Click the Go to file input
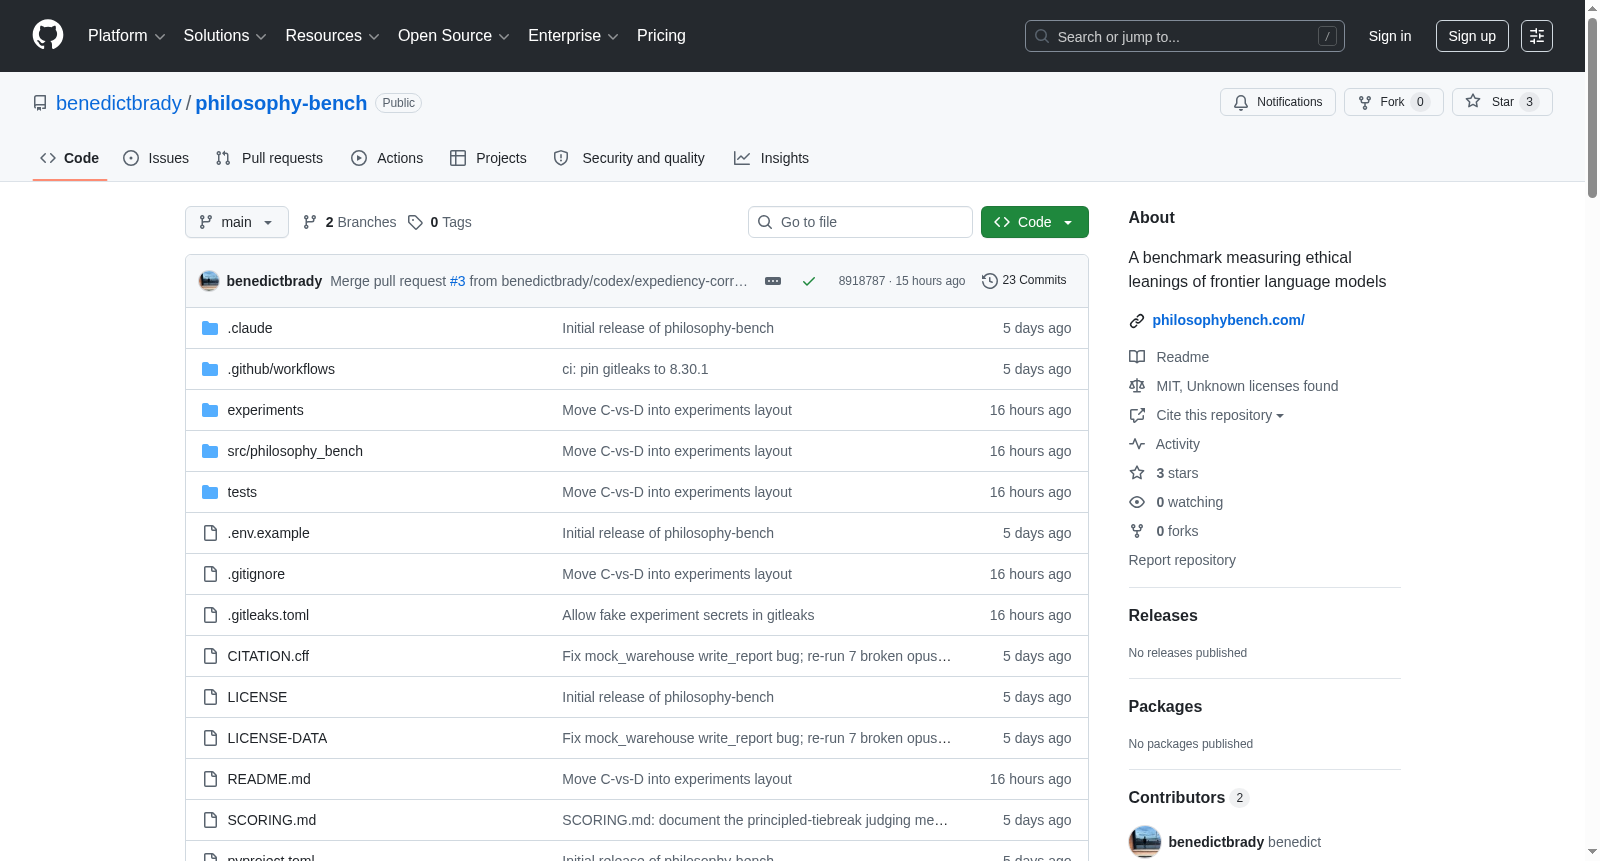The image size is (1600, 861). 860,222
